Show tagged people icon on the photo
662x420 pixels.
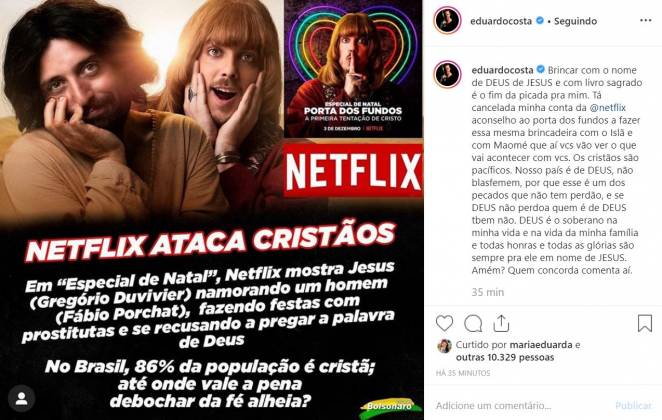coord(22,398)
